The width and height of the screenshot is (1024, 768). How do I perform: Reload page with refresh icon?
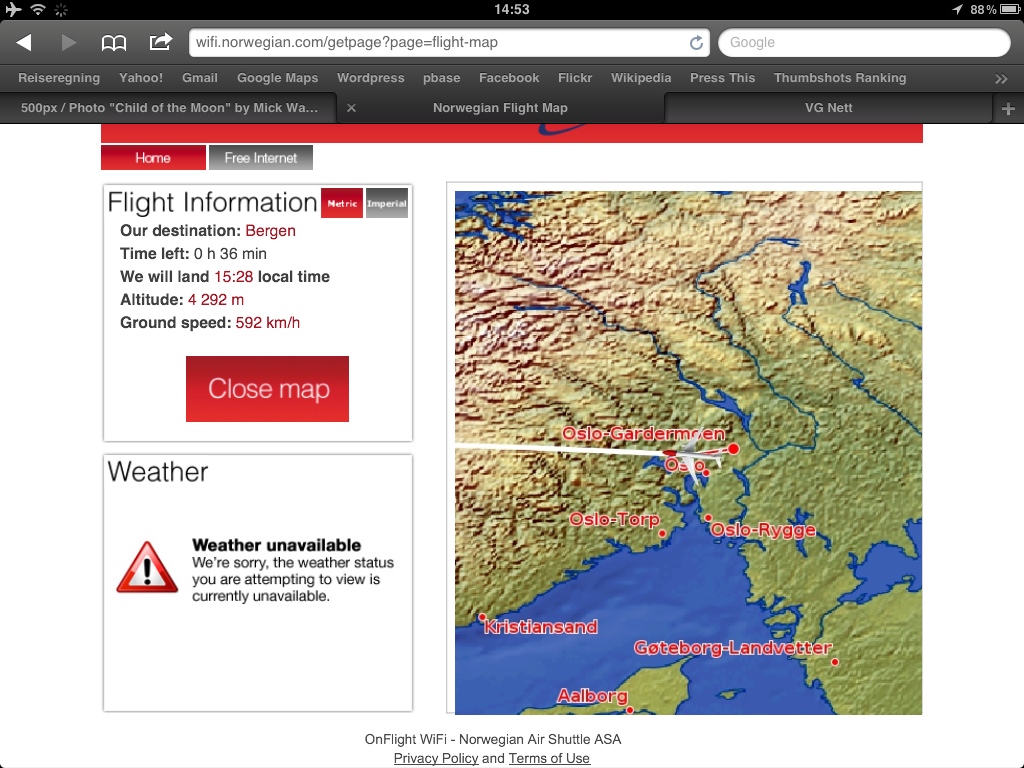(696, 43)
